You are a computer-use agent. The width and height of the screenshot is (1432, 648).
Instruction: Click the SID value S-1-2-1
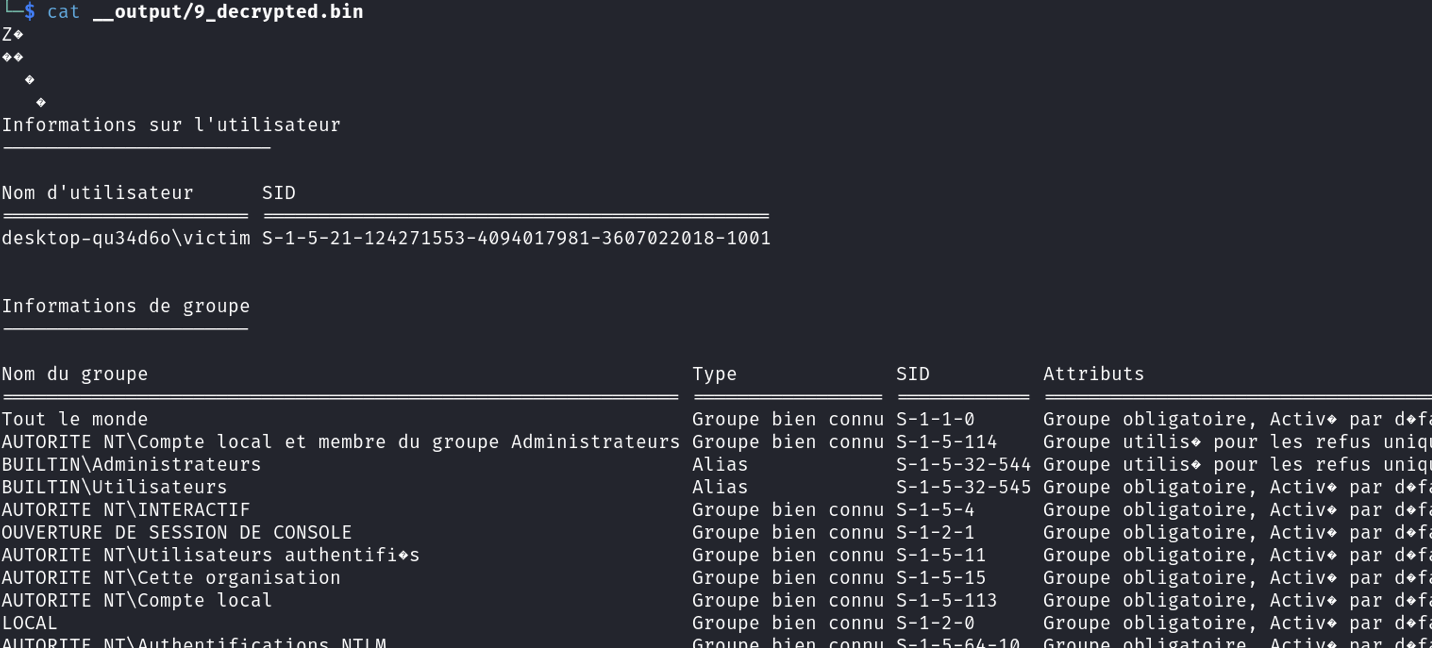935,533
